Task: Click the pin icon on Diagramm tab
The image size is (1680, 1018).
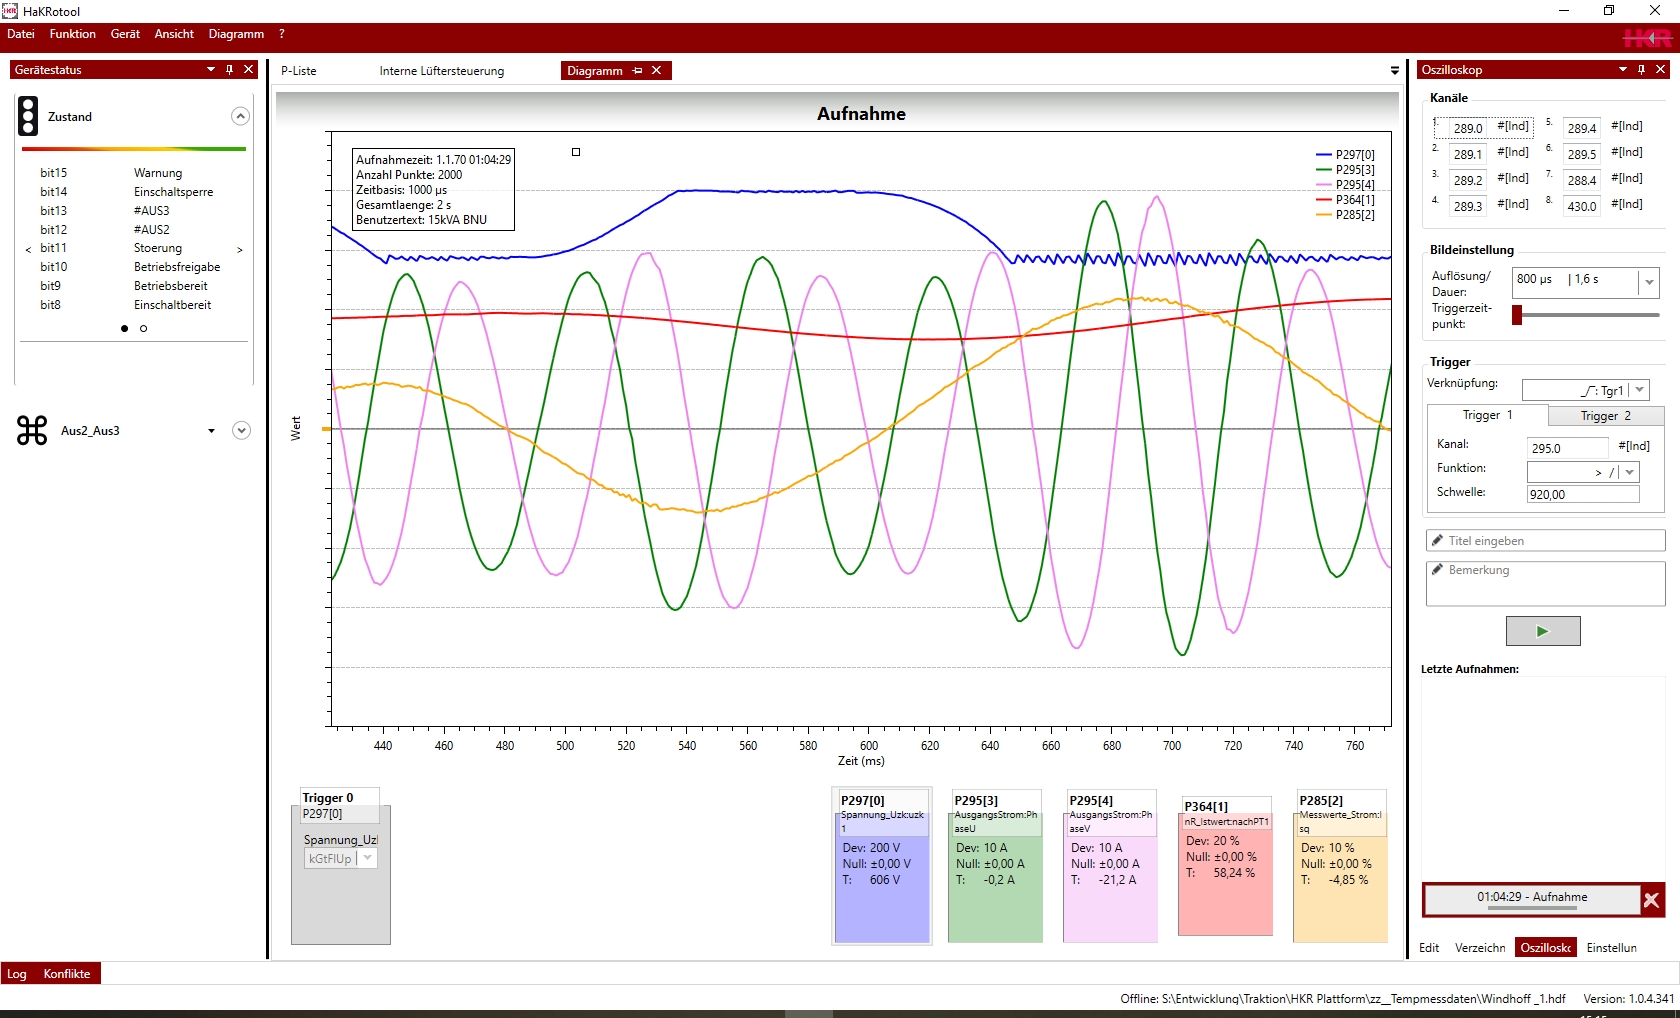Action: point(637,71)
